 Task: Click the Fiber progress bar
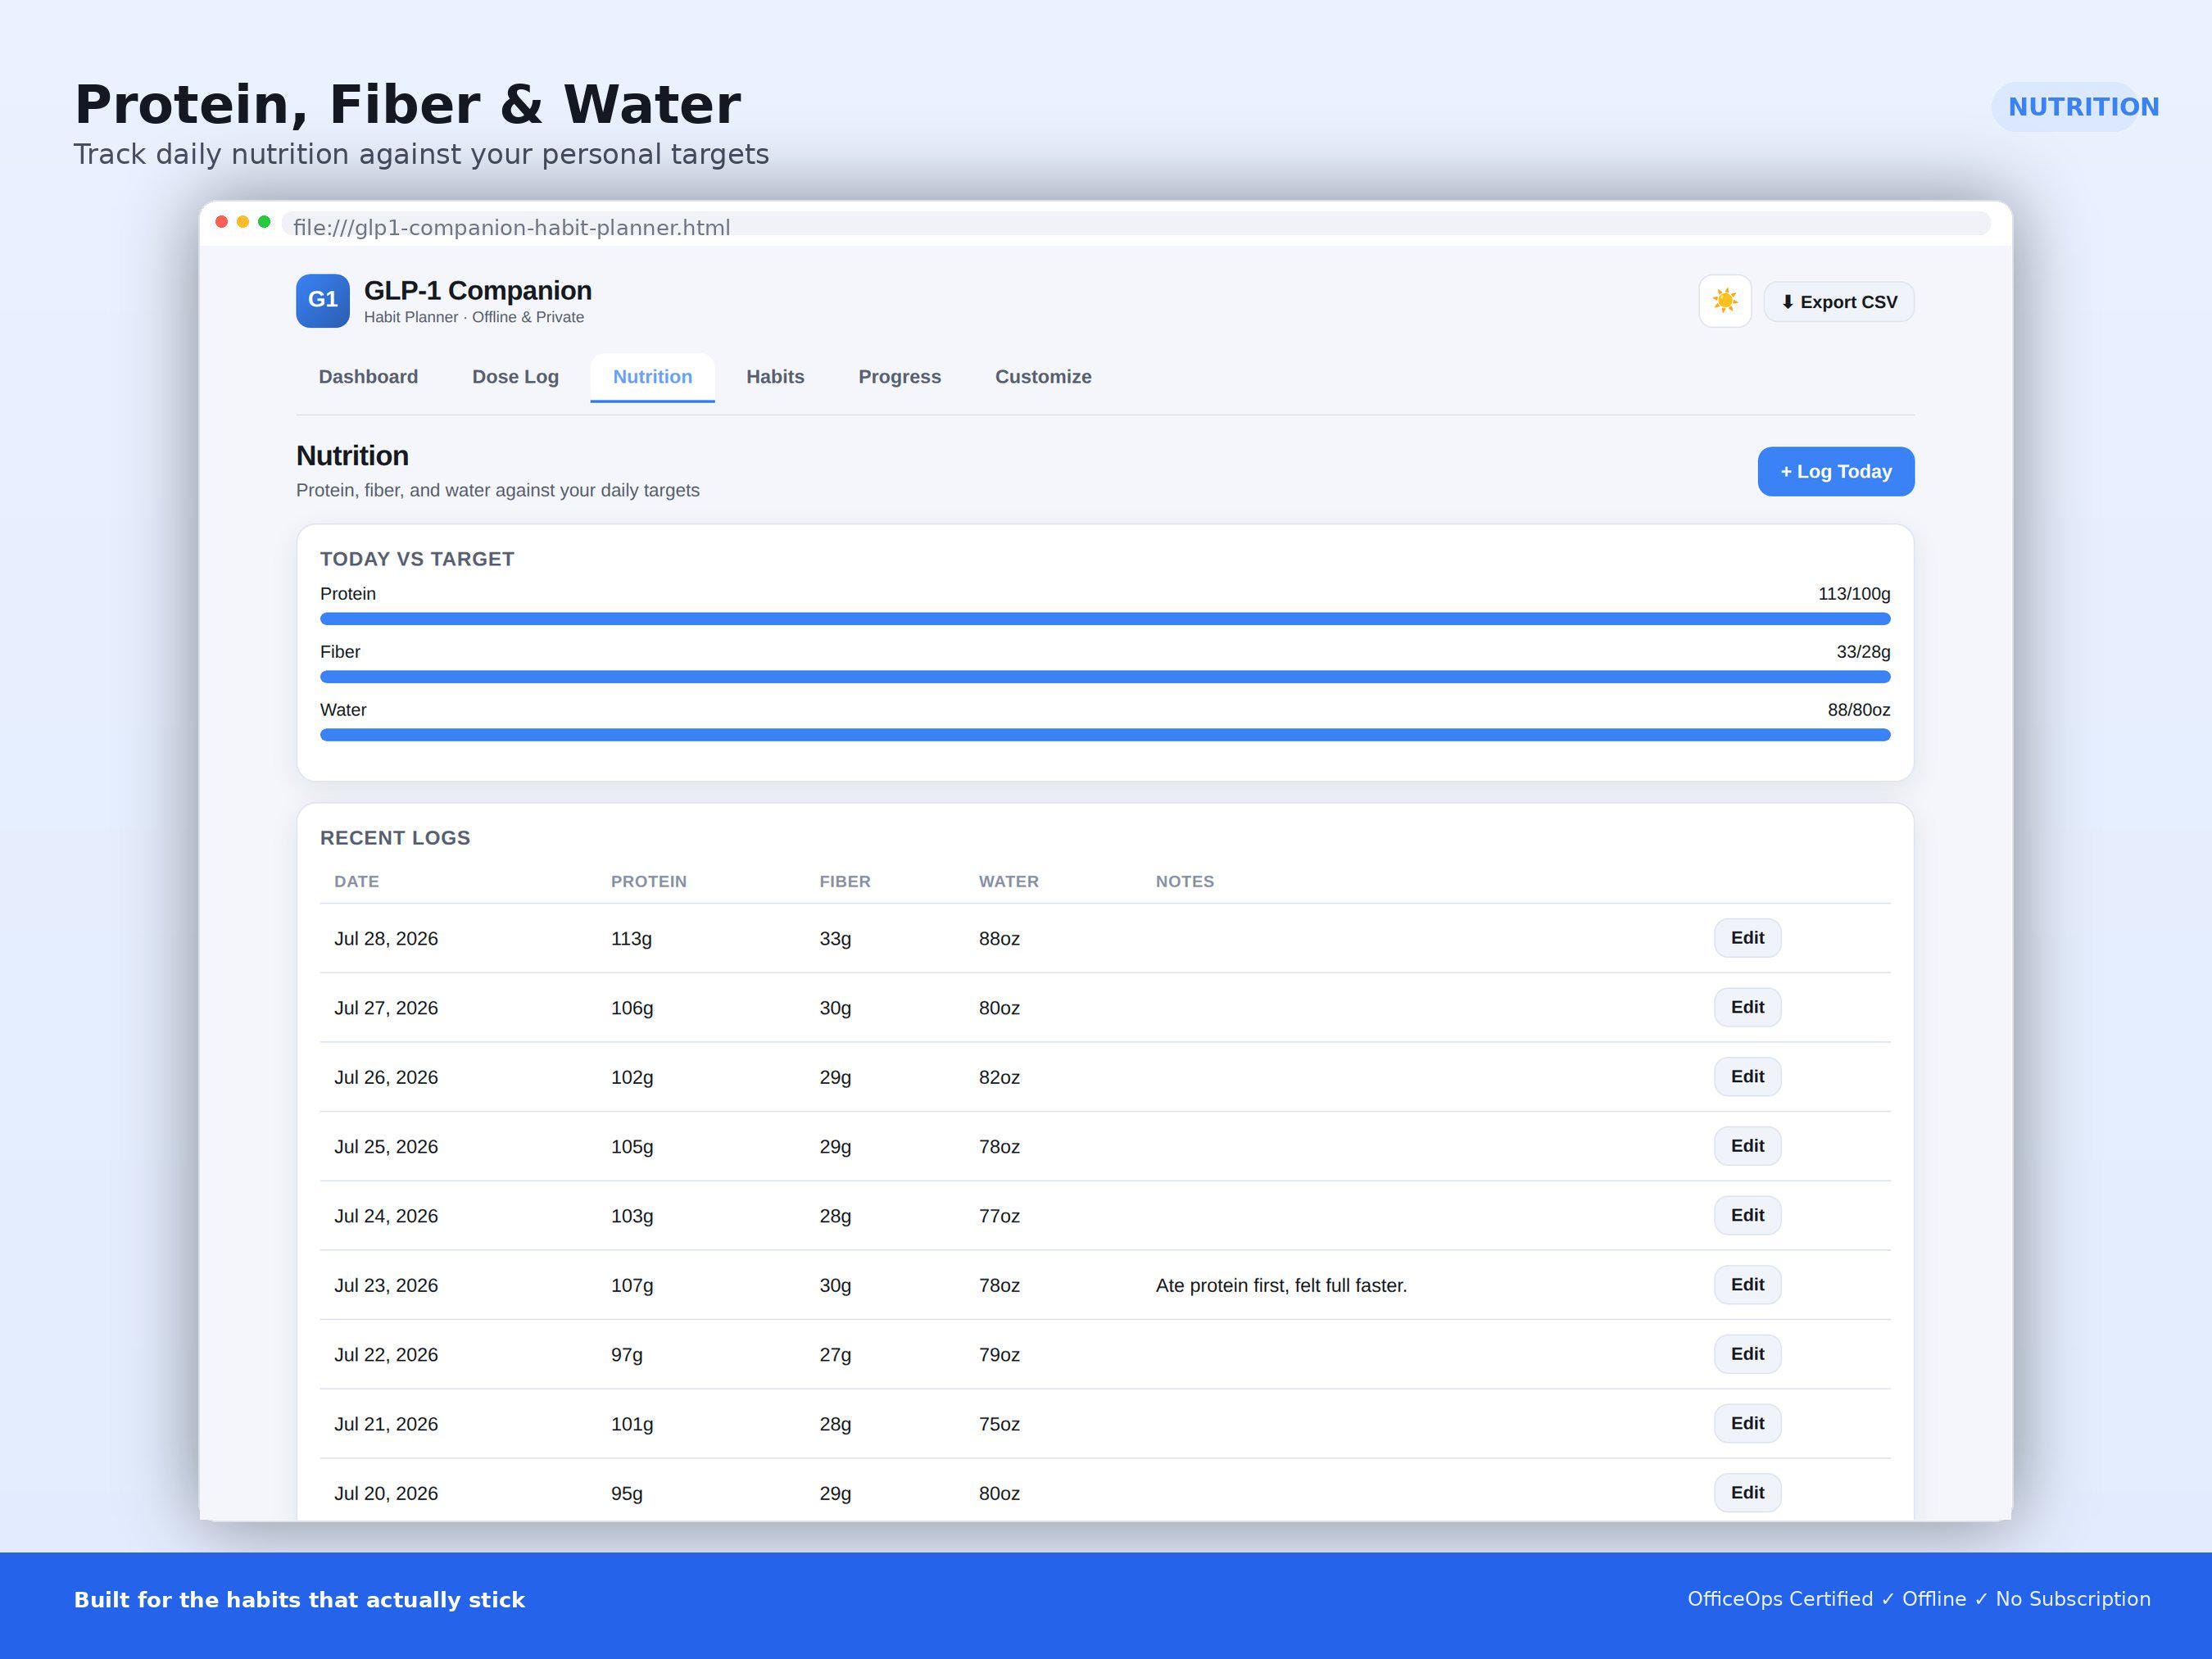click(1105, 677)
